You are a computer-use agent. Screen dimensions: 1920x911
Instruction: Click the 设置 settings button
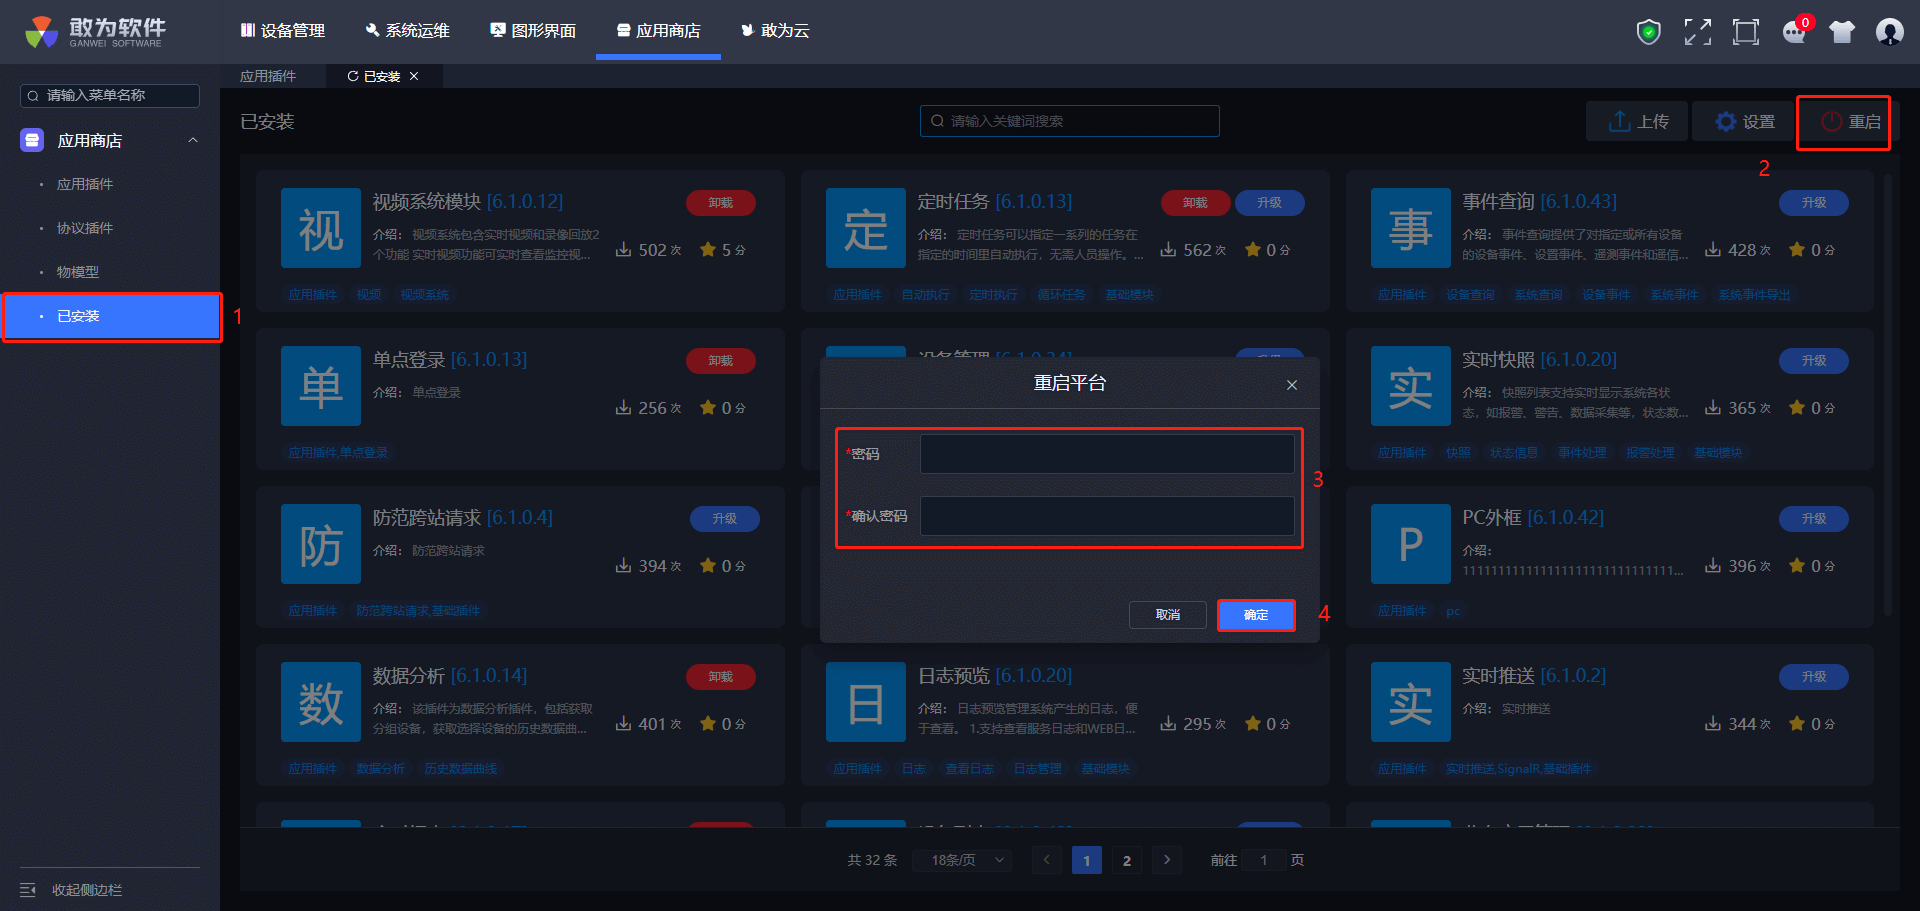pyautogui.click(x=1743, y=121)
